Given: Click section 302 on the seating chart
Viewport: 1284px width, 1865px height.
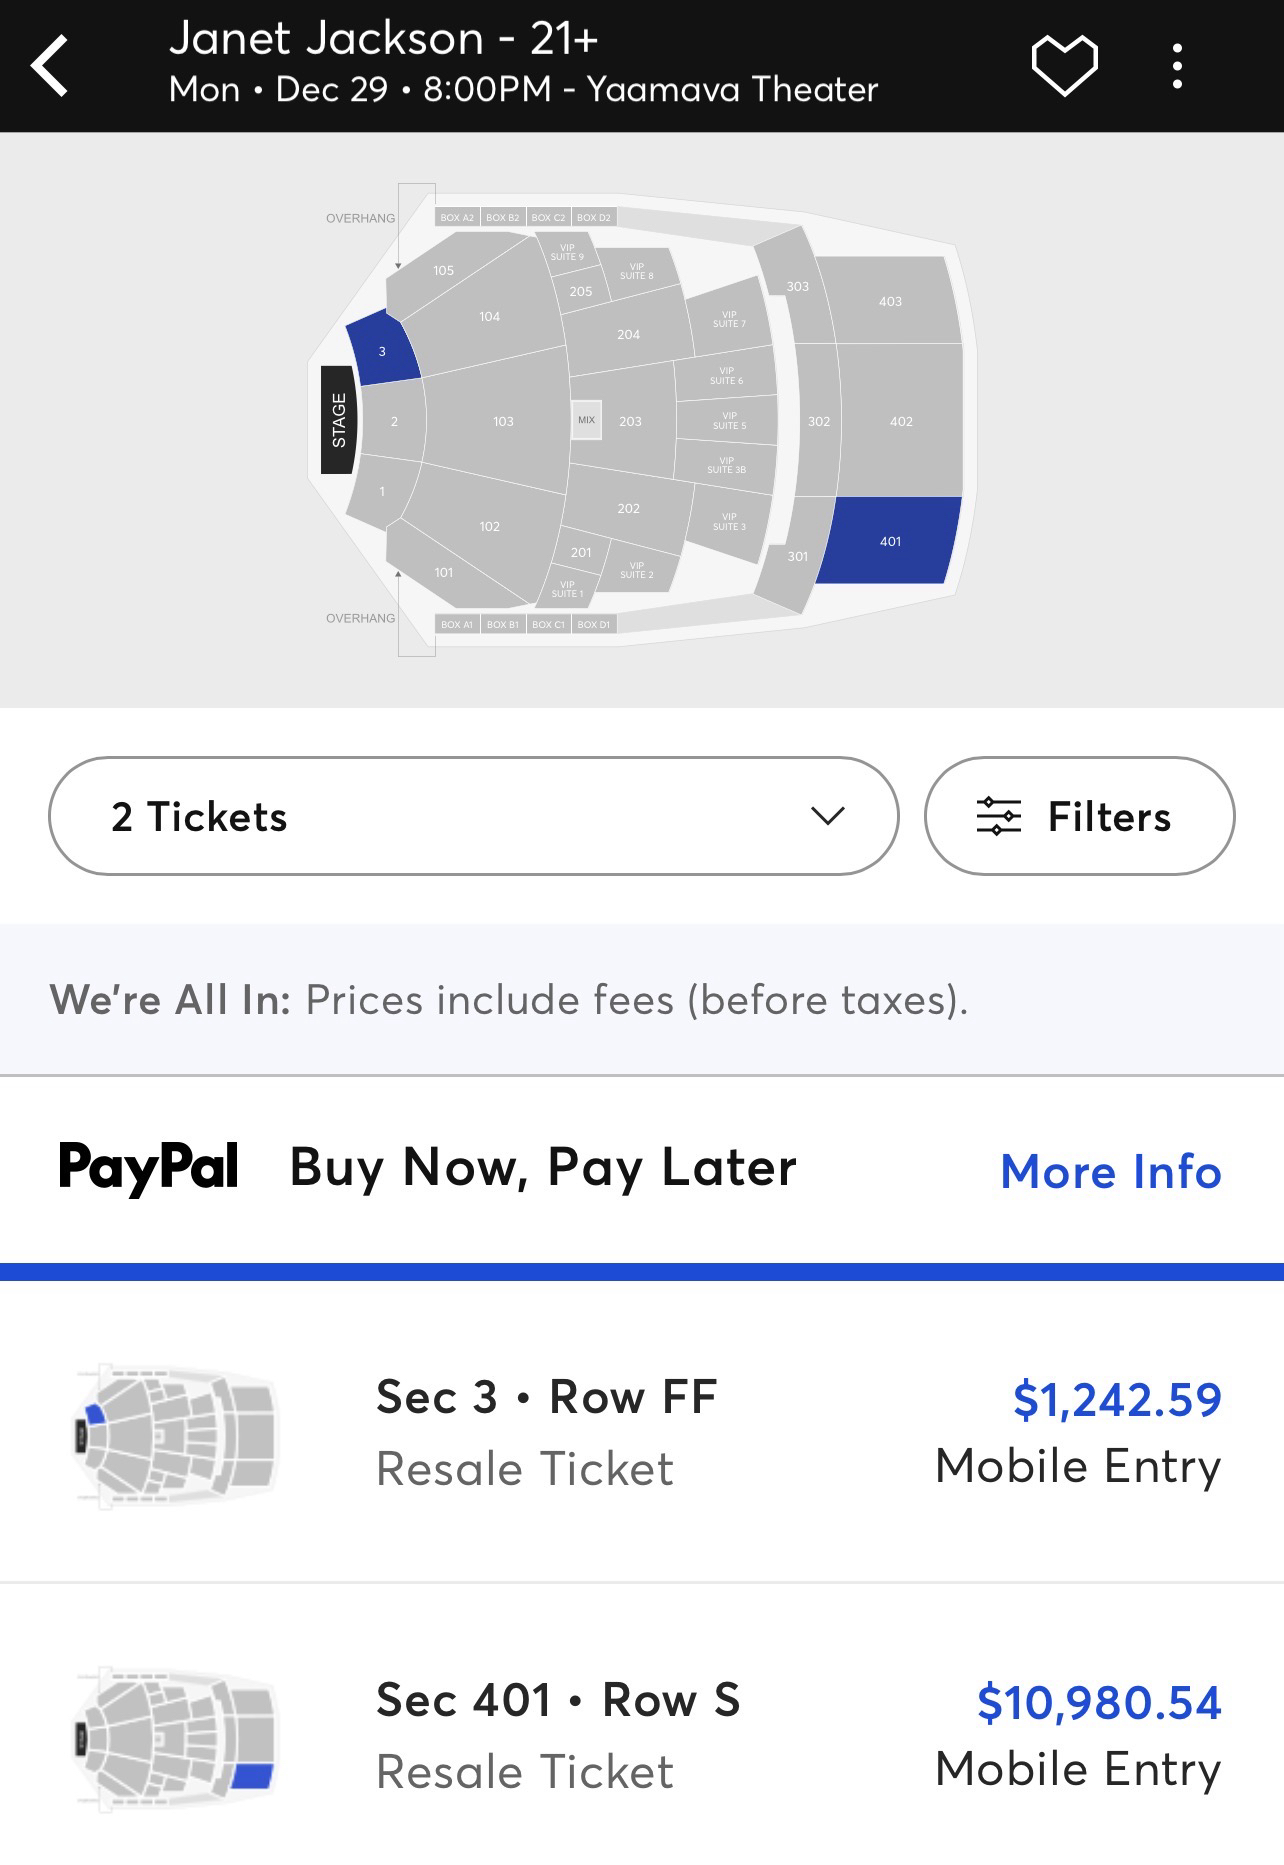Looking at the screenshot, I should (818, 422).
